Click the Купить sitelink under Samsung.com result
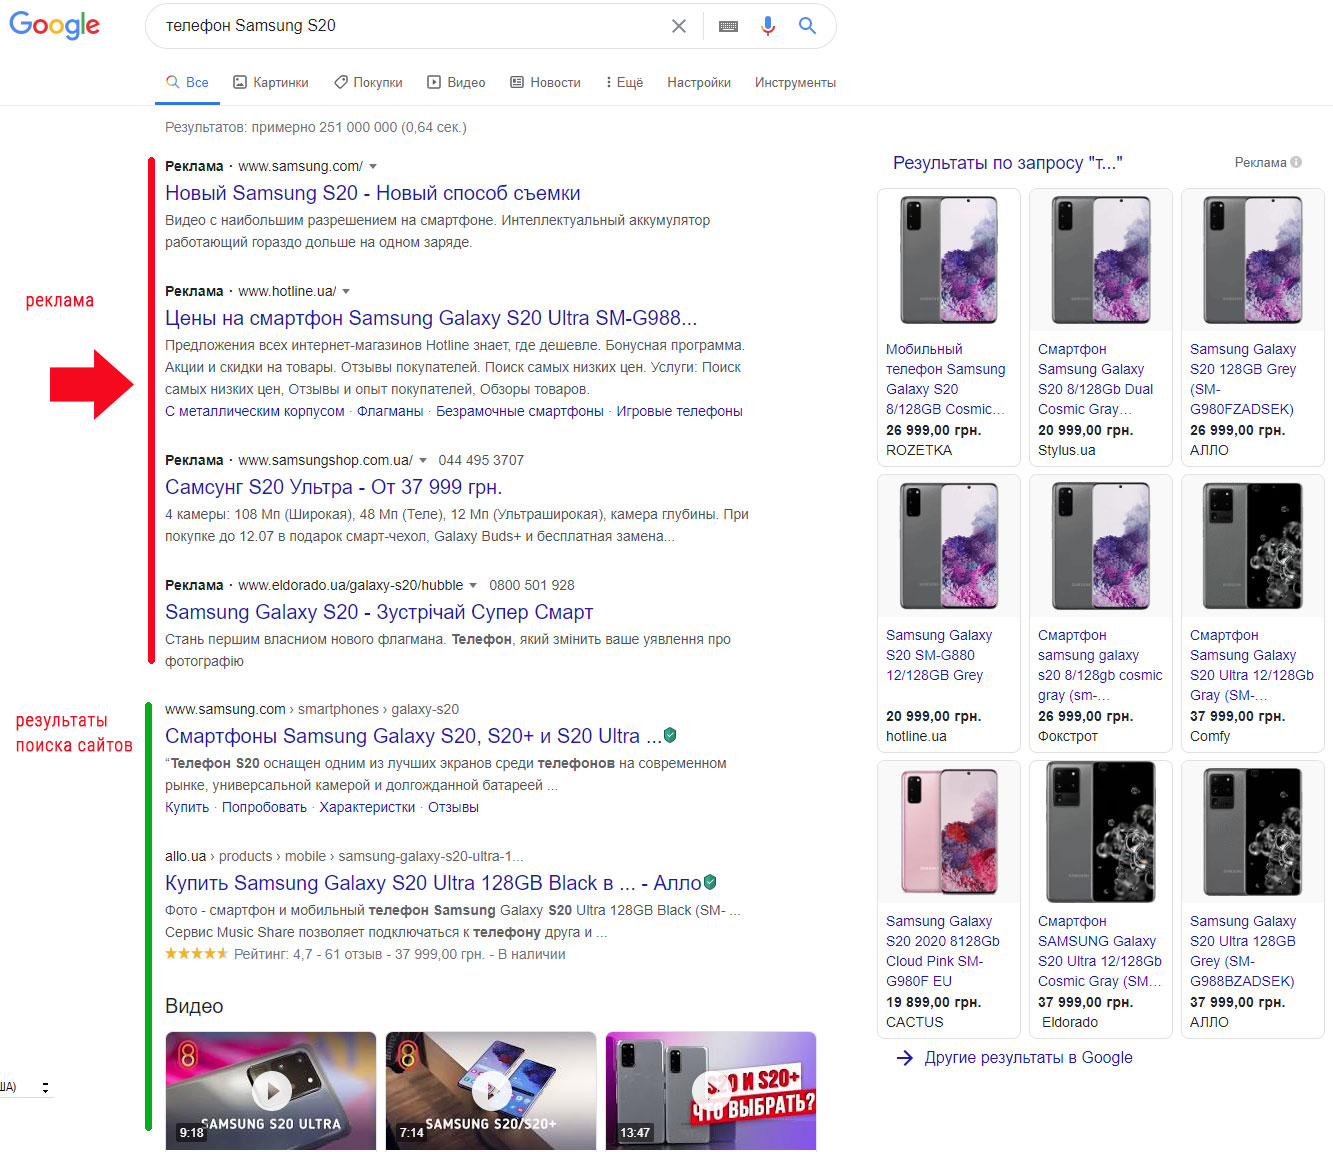Image resolution: width=1333 pixels, height=1152 pixels. 187,807
